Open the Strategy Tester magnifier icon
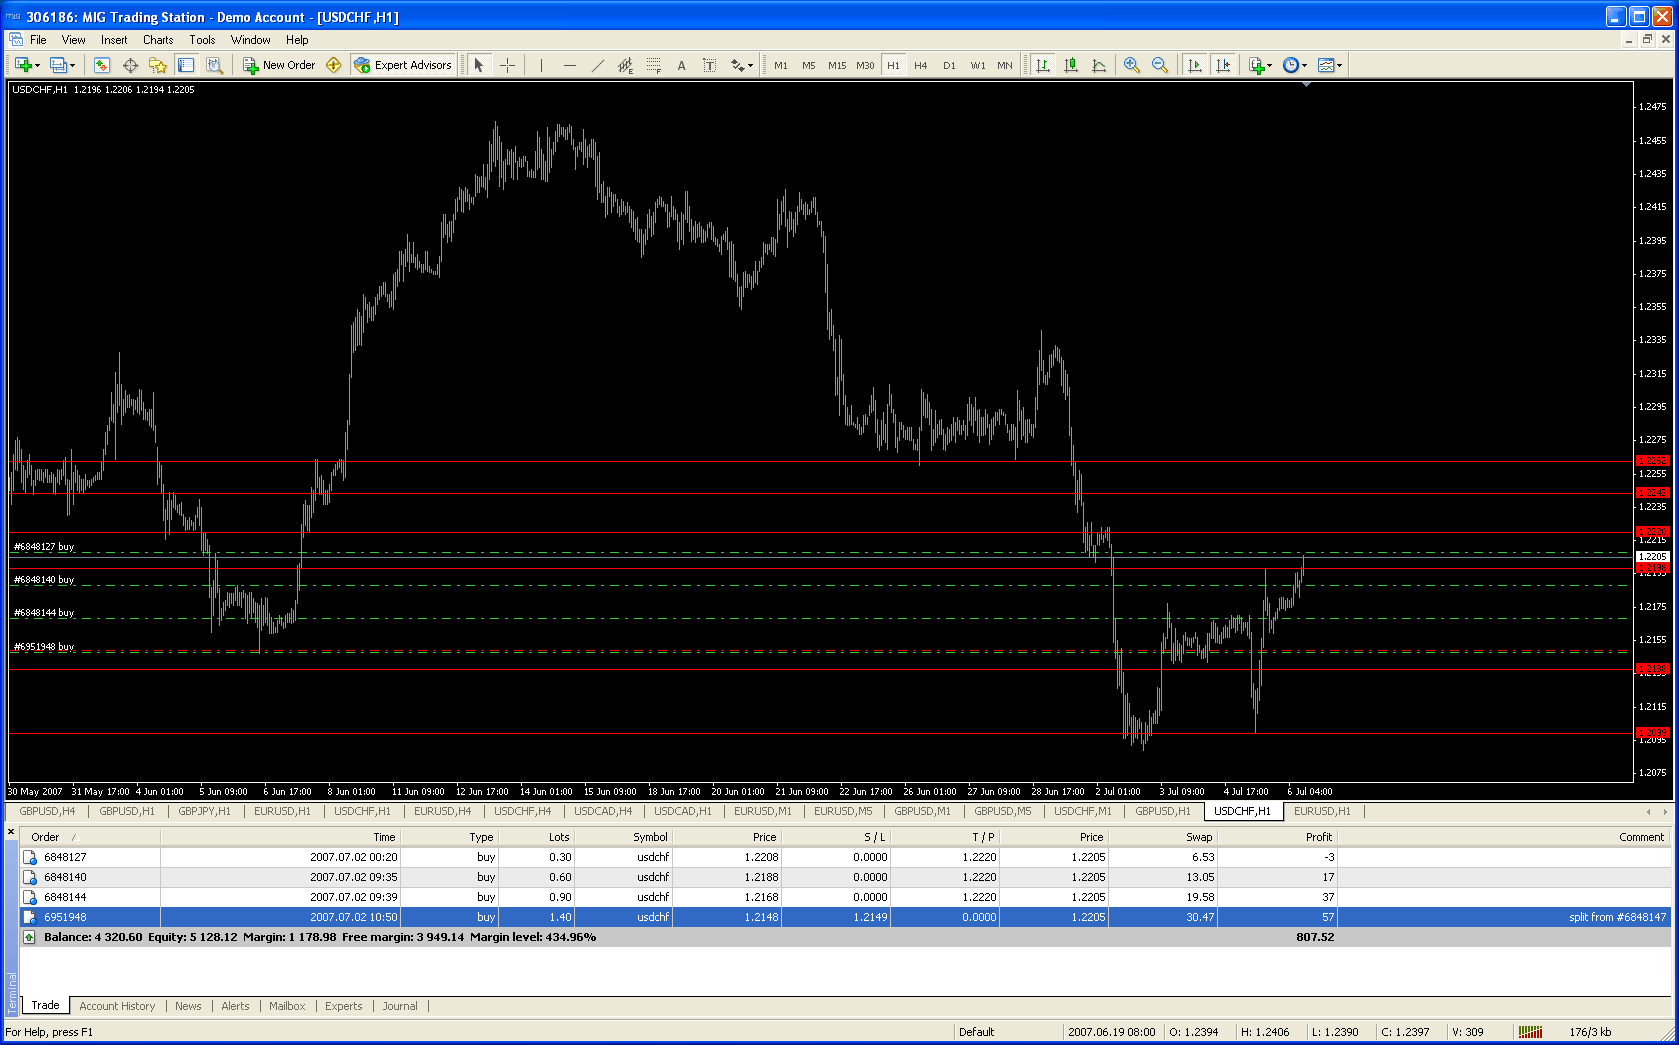 (214, 65)
